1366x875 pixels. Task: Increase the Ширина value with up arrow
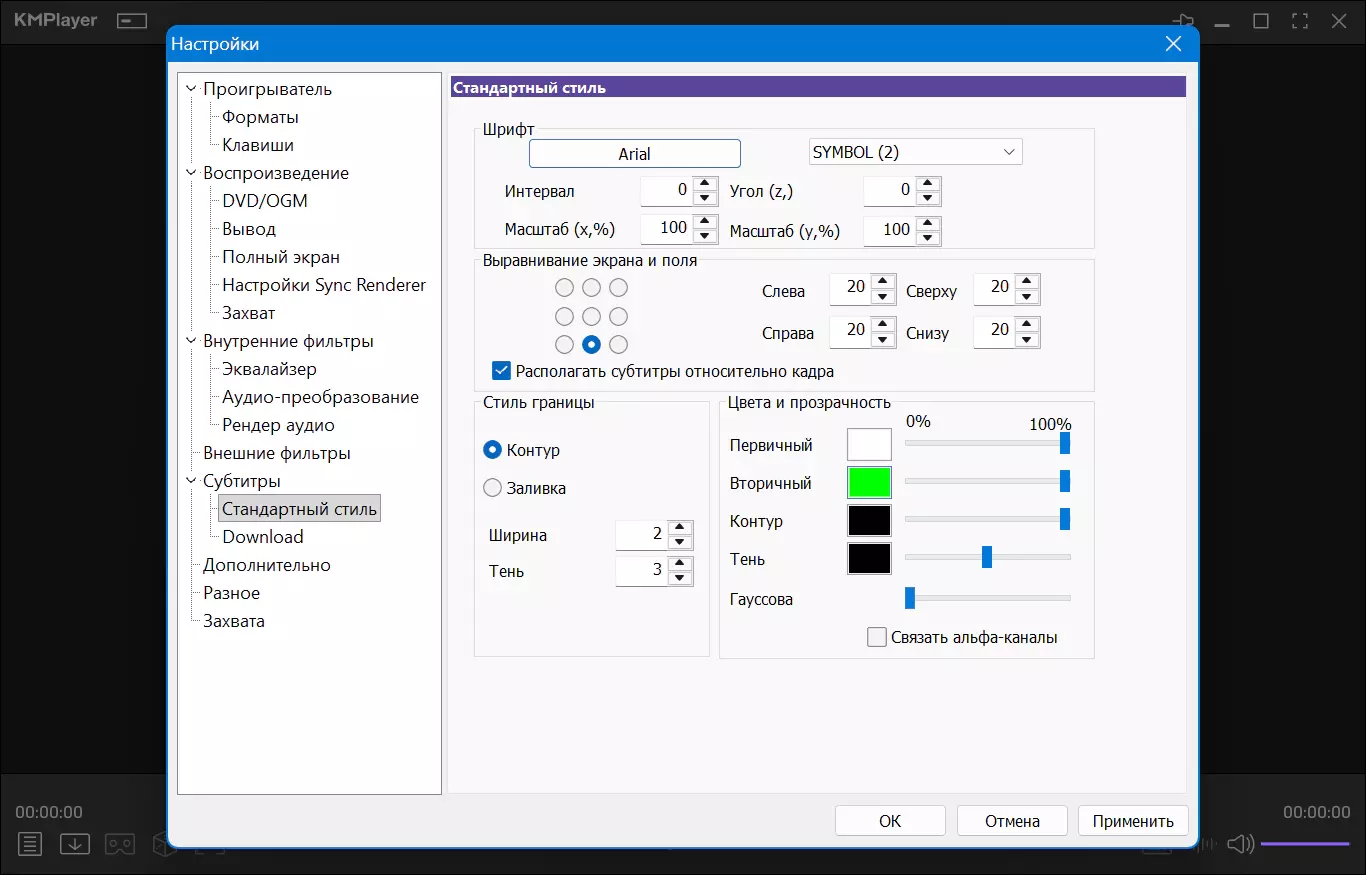point(680,527)
